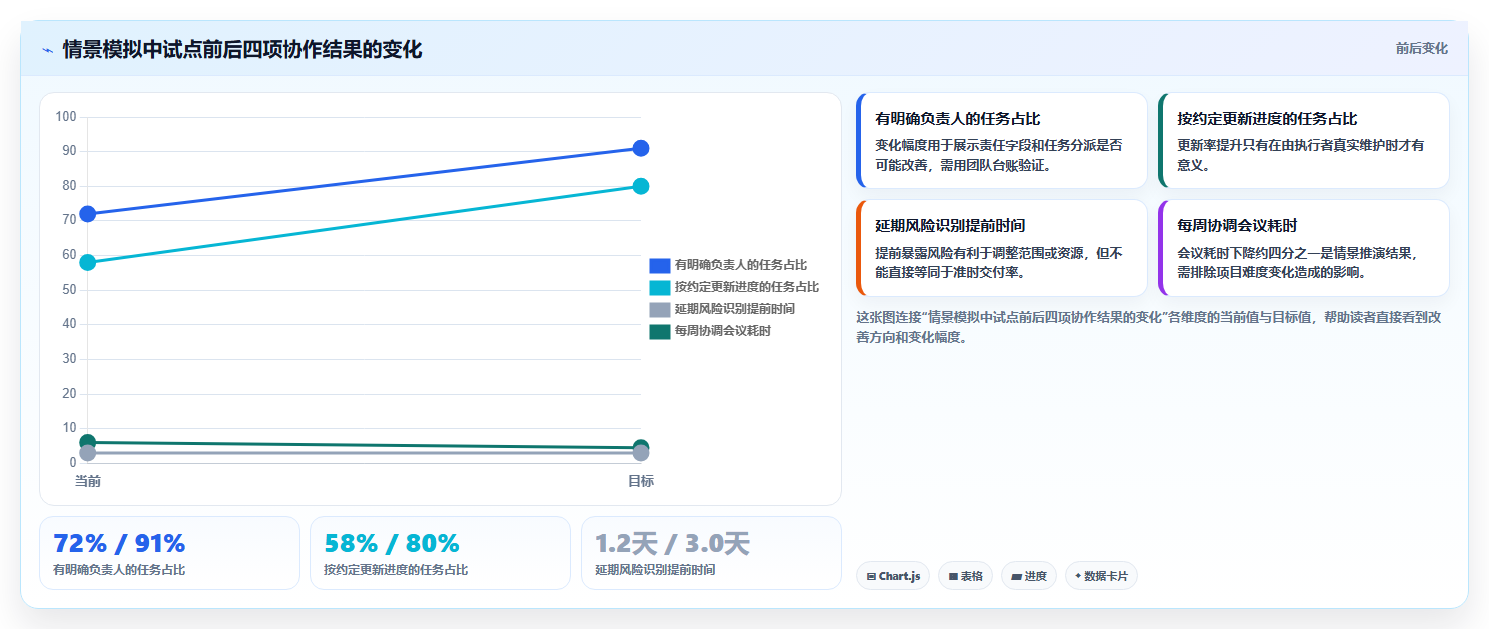Click the 每周协调会议耗时 legend text
The width and height of the screenshot is (1489, 629).
click(x=723, y=331)
